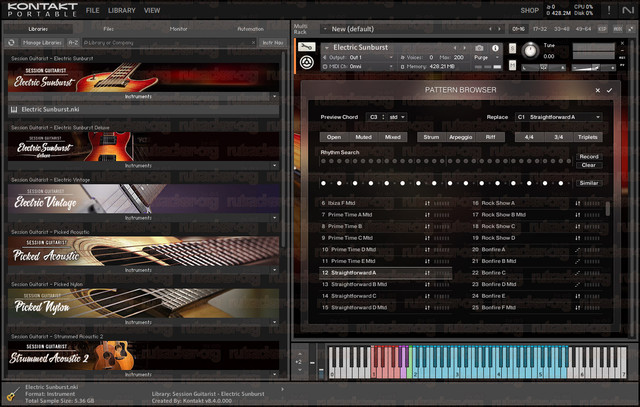This screenshot has height=407, width=640.
Task: Show the instrument info icon
Action: 495,48
